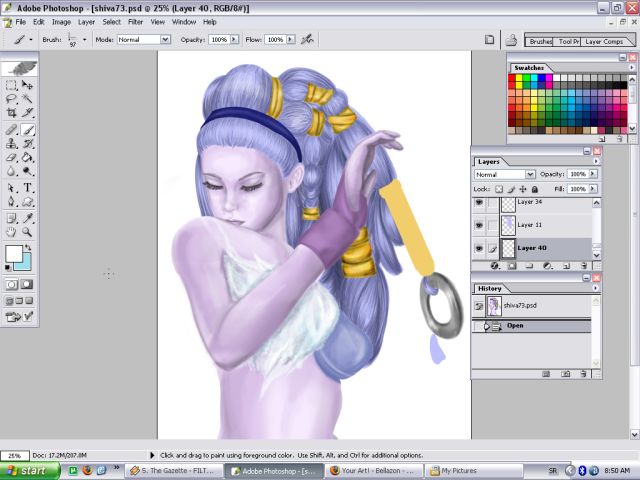
Task: Select the Type tool
Action: pos(28,187)
